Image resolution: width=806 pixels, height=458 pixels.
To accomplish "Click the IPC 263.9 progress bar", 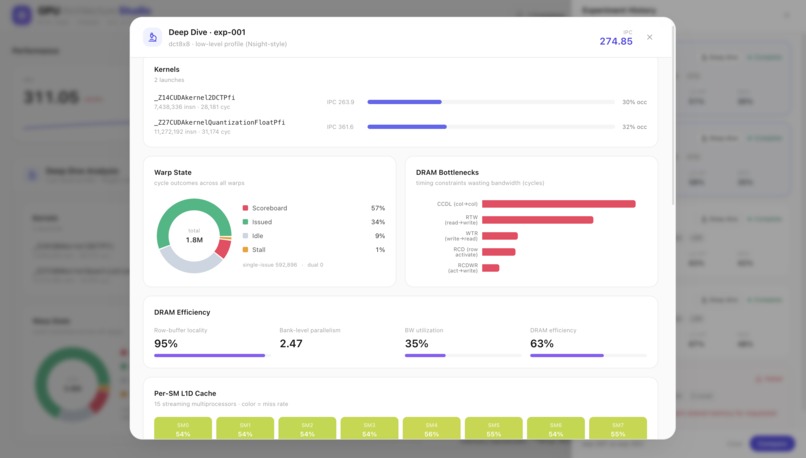I will pyautogui.click(x=491, y=102).
